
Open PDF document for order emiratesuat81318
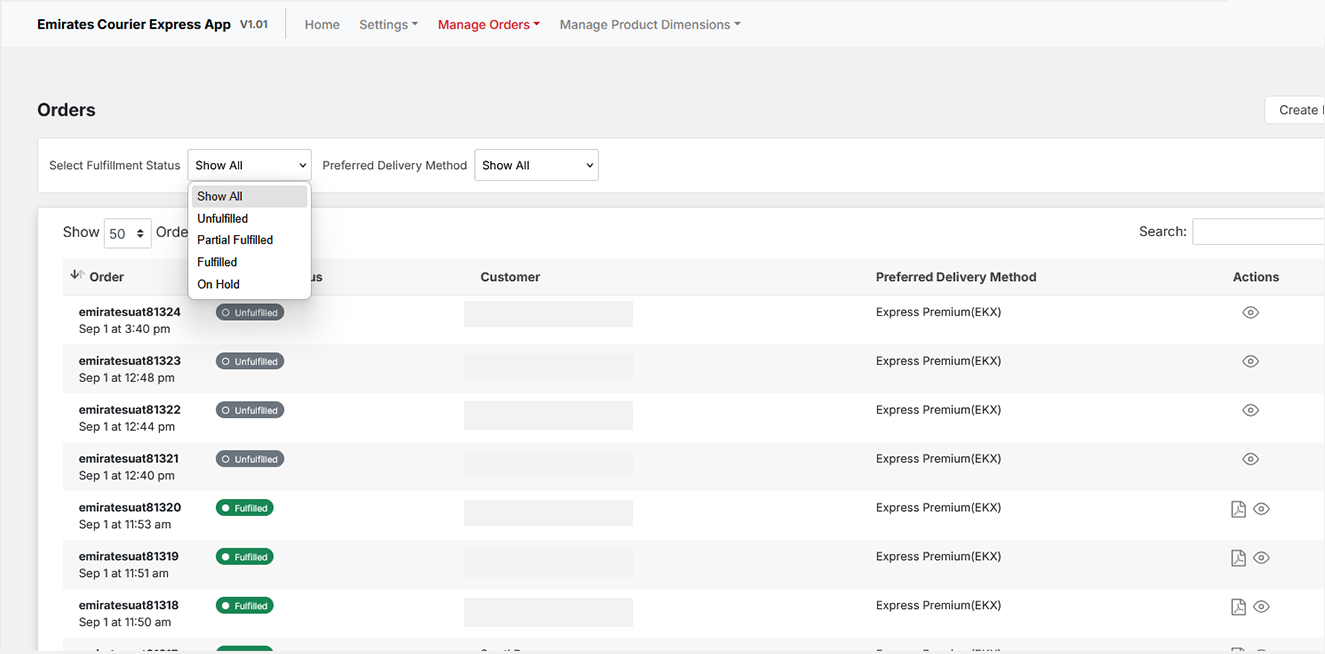(1238, 607)
